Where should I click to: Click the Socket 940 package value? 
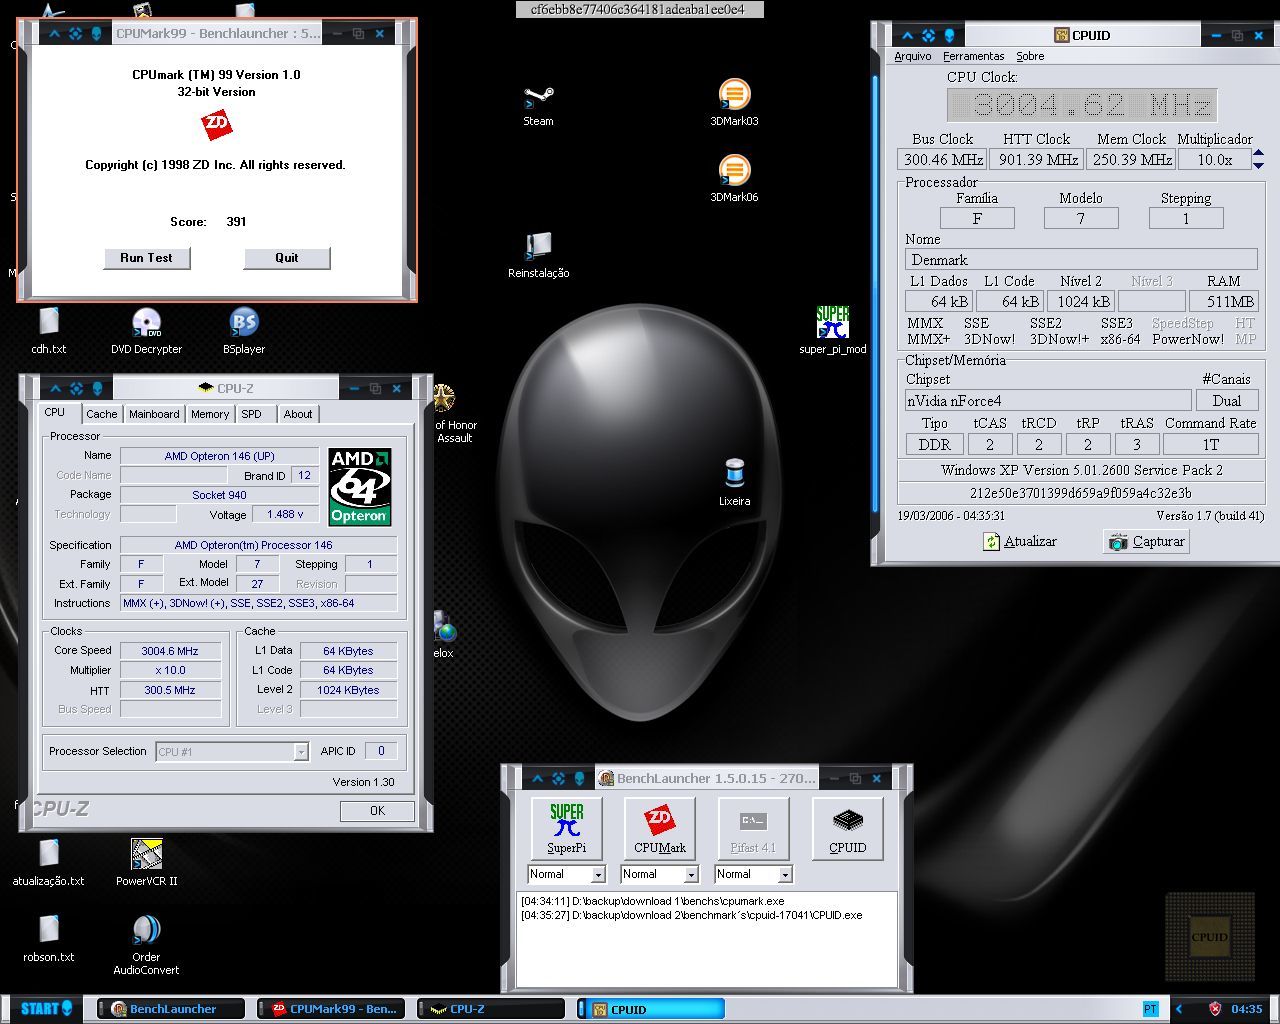(x=219, y=495)
